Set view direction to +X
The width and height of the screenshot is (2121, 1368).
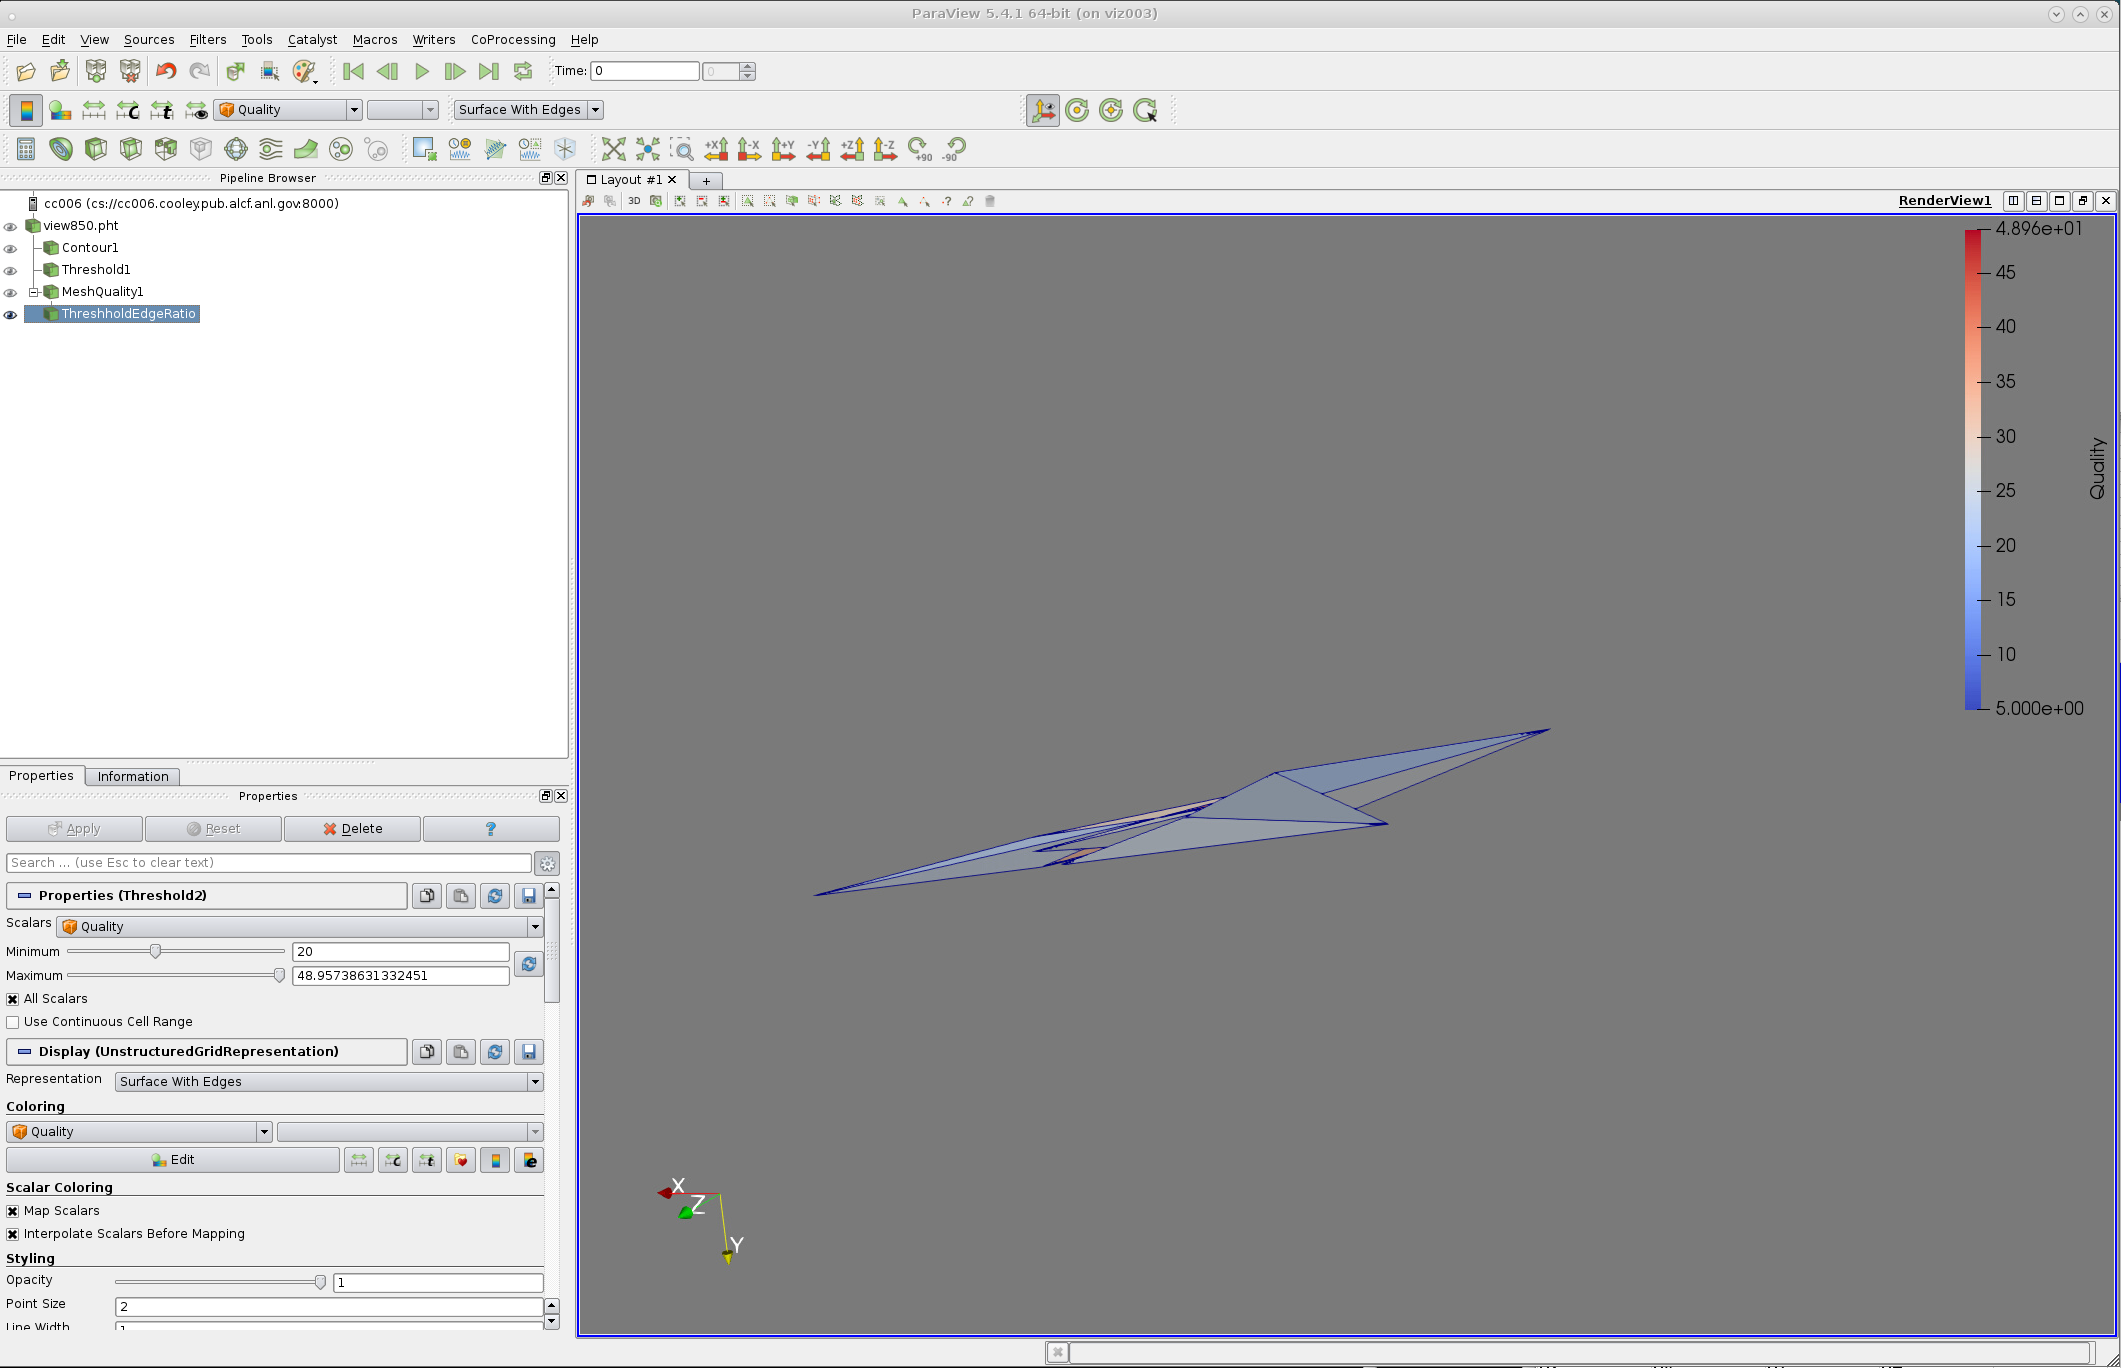pos(716,149)
